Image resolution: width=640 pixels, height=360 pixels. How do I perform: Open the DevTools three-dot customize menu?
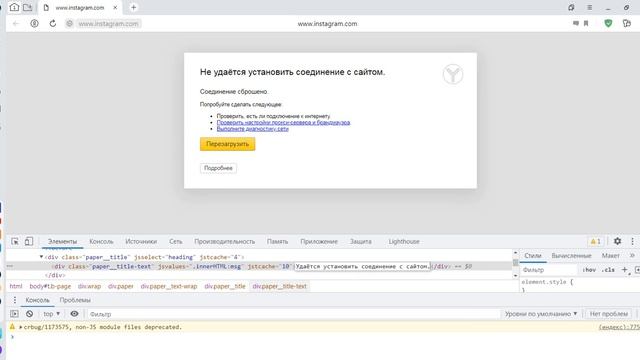point(633,241)
